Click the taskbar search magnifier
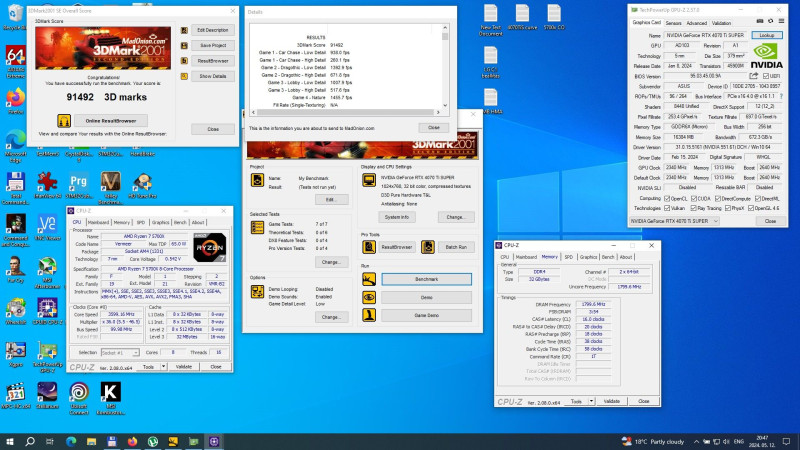The image size is (800, 450). (x=30, y=441)
